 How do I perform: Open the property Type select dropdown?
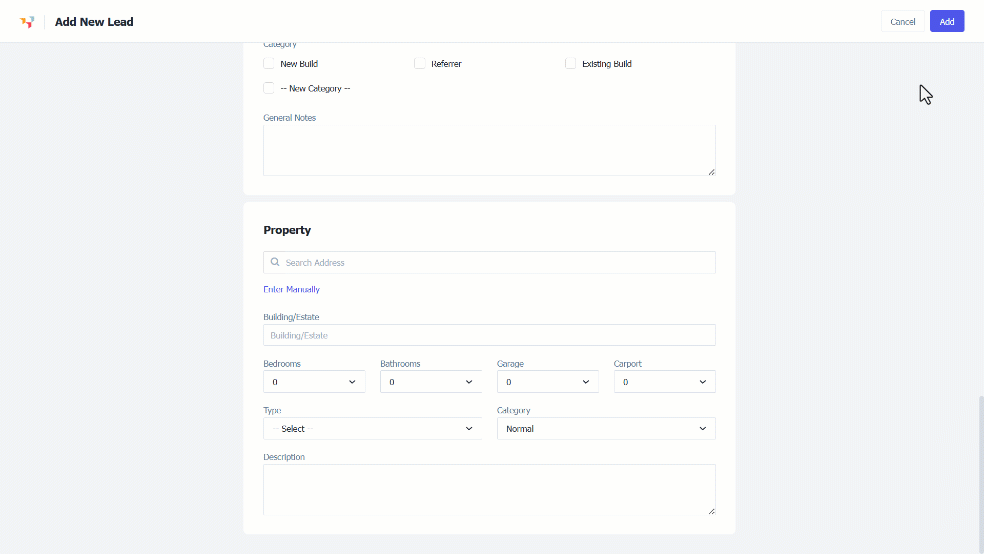(372, 429)
